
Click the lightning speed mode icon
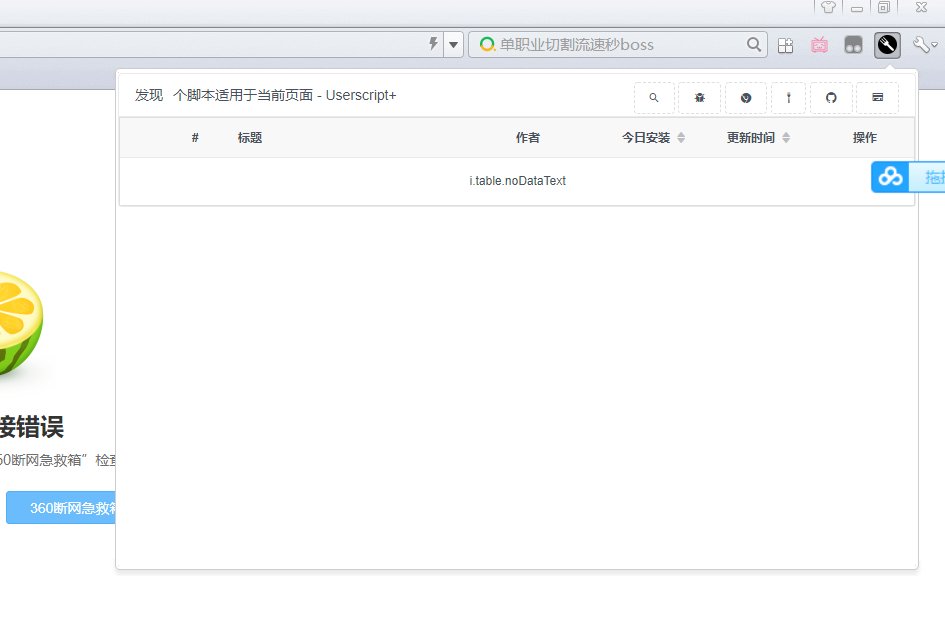[433, 43]
